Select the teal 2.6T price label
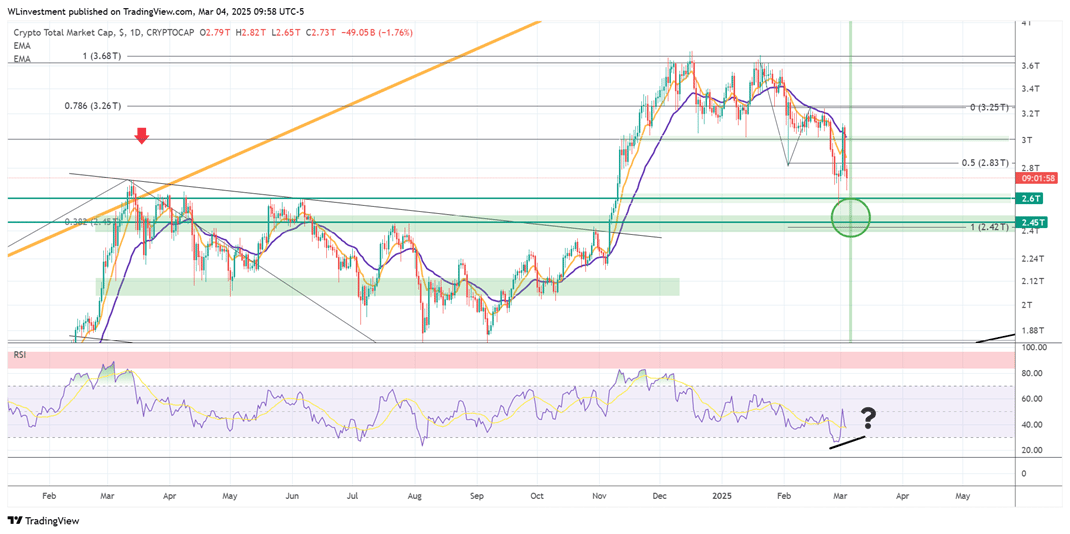The width and height of the screenshot is (1070, 534). pyautogui.click(x=1031, y=198)
